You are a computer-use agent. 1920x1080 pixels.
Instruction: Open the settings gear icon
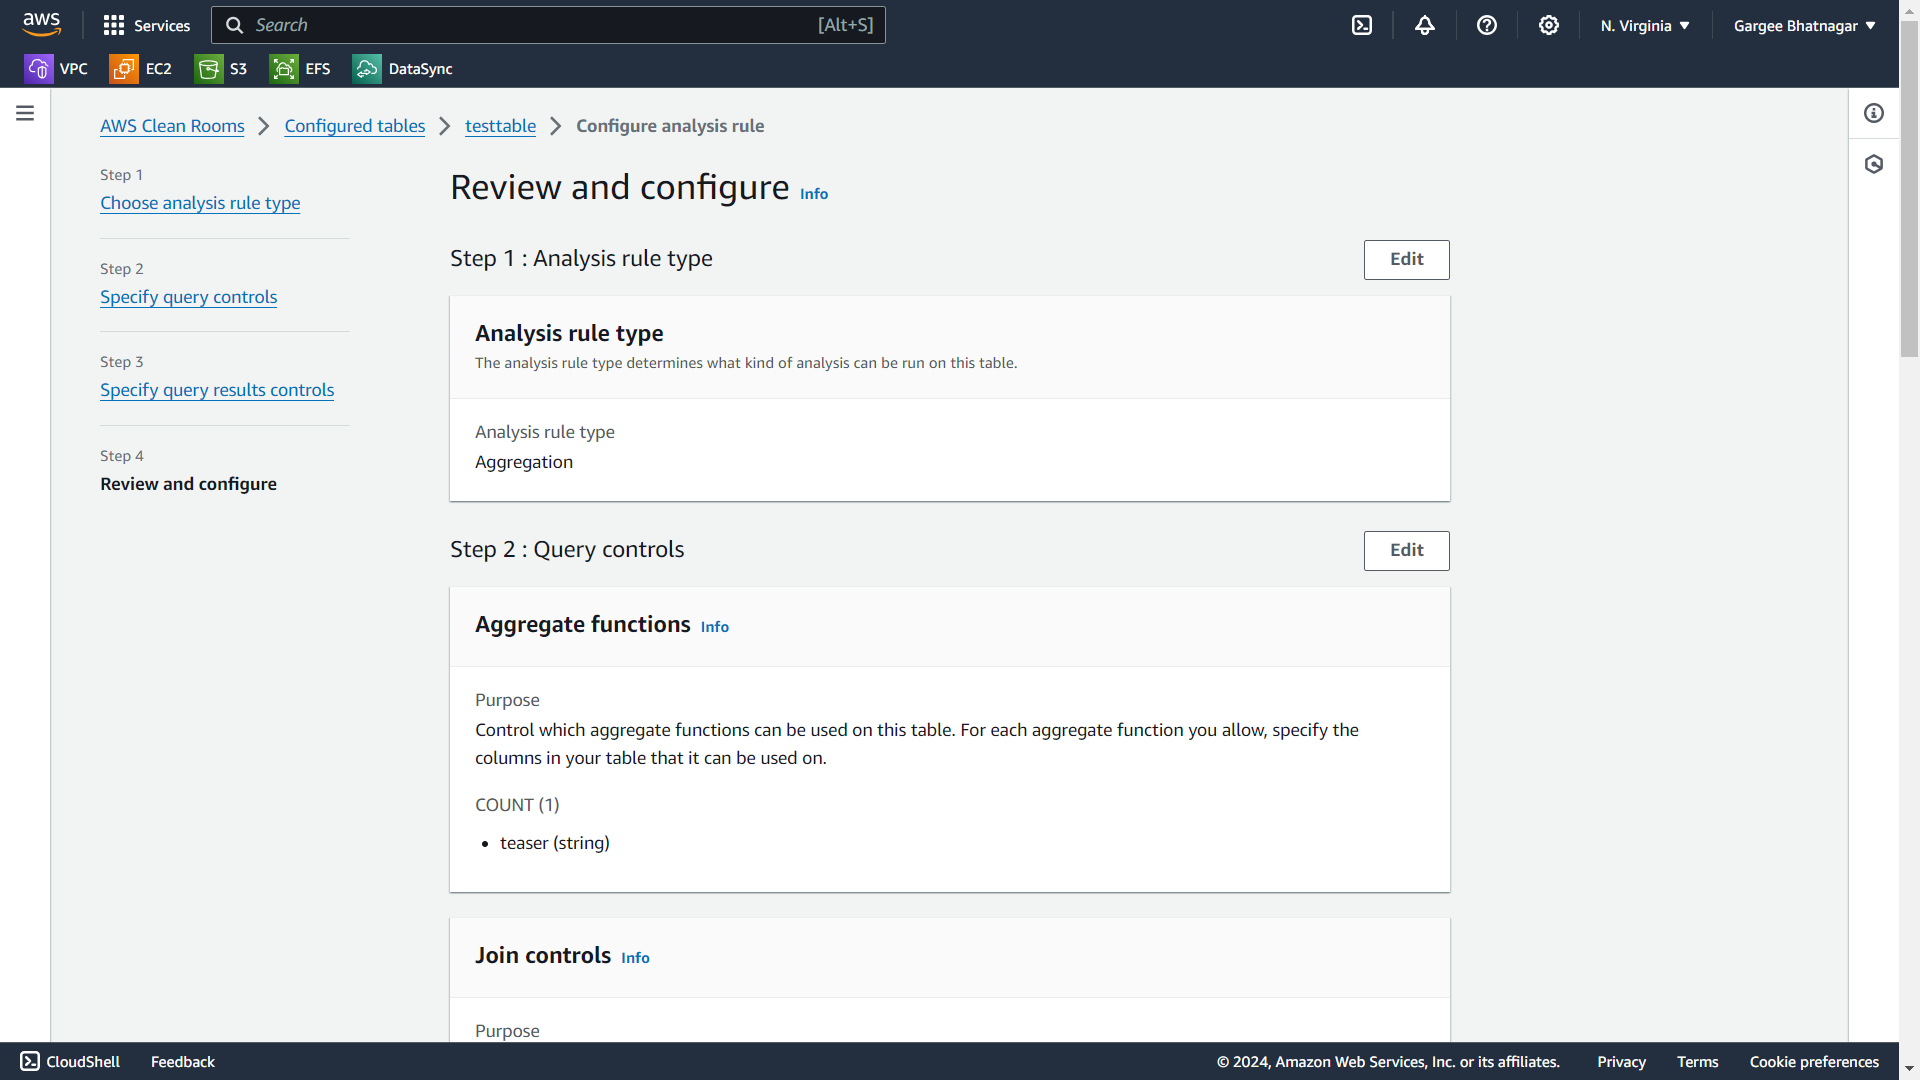tap(1549, 25)
